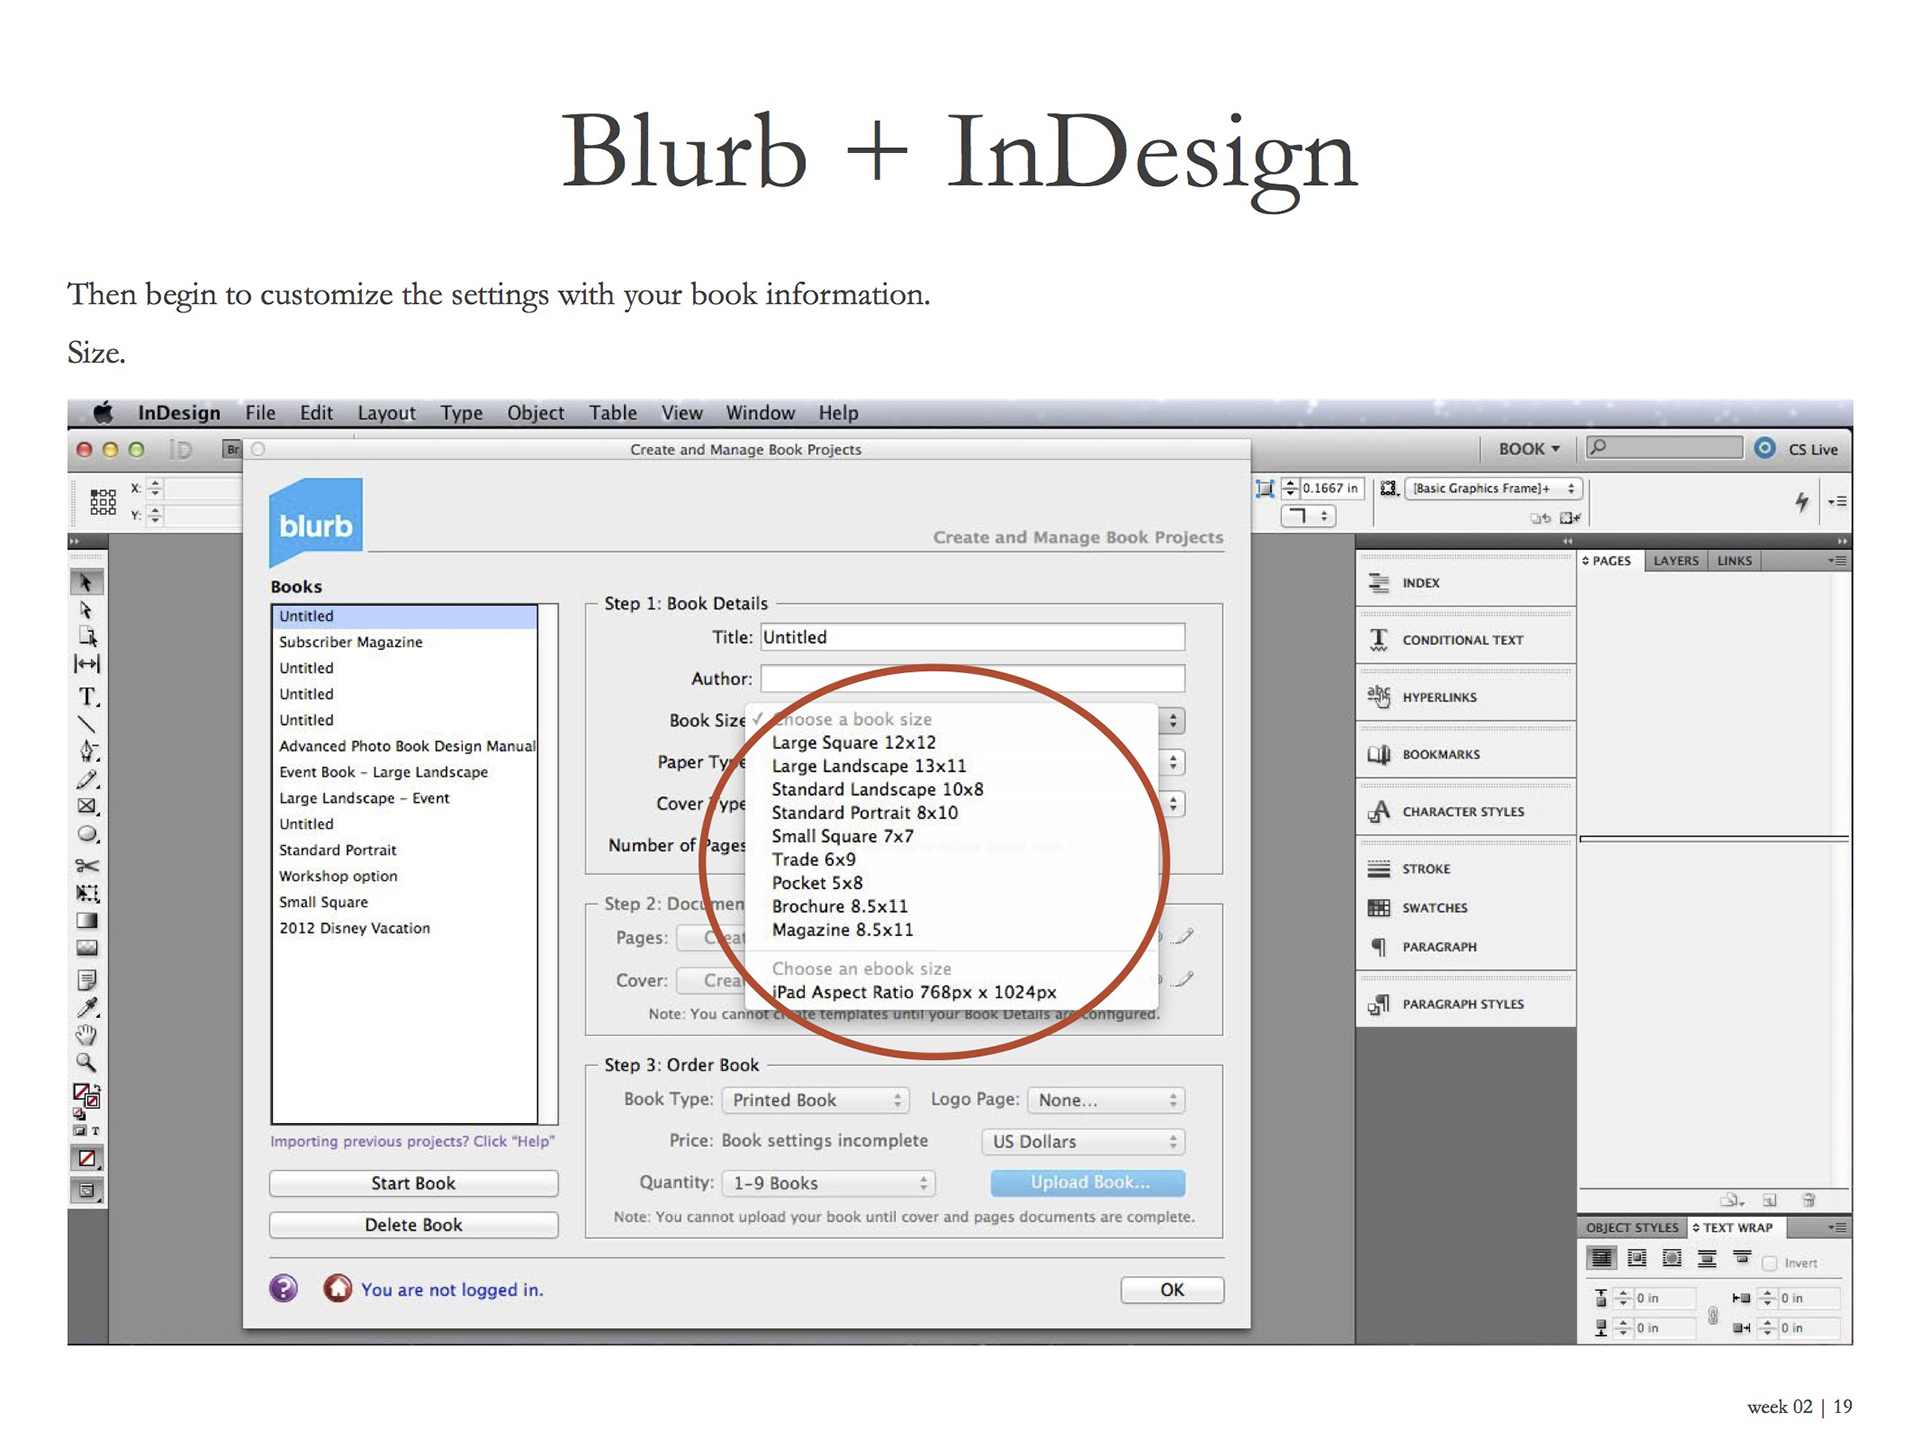The image size is (1920, 1440).
Task: Open the US Dollars currency dropdown
Action: [1083, 1142]
